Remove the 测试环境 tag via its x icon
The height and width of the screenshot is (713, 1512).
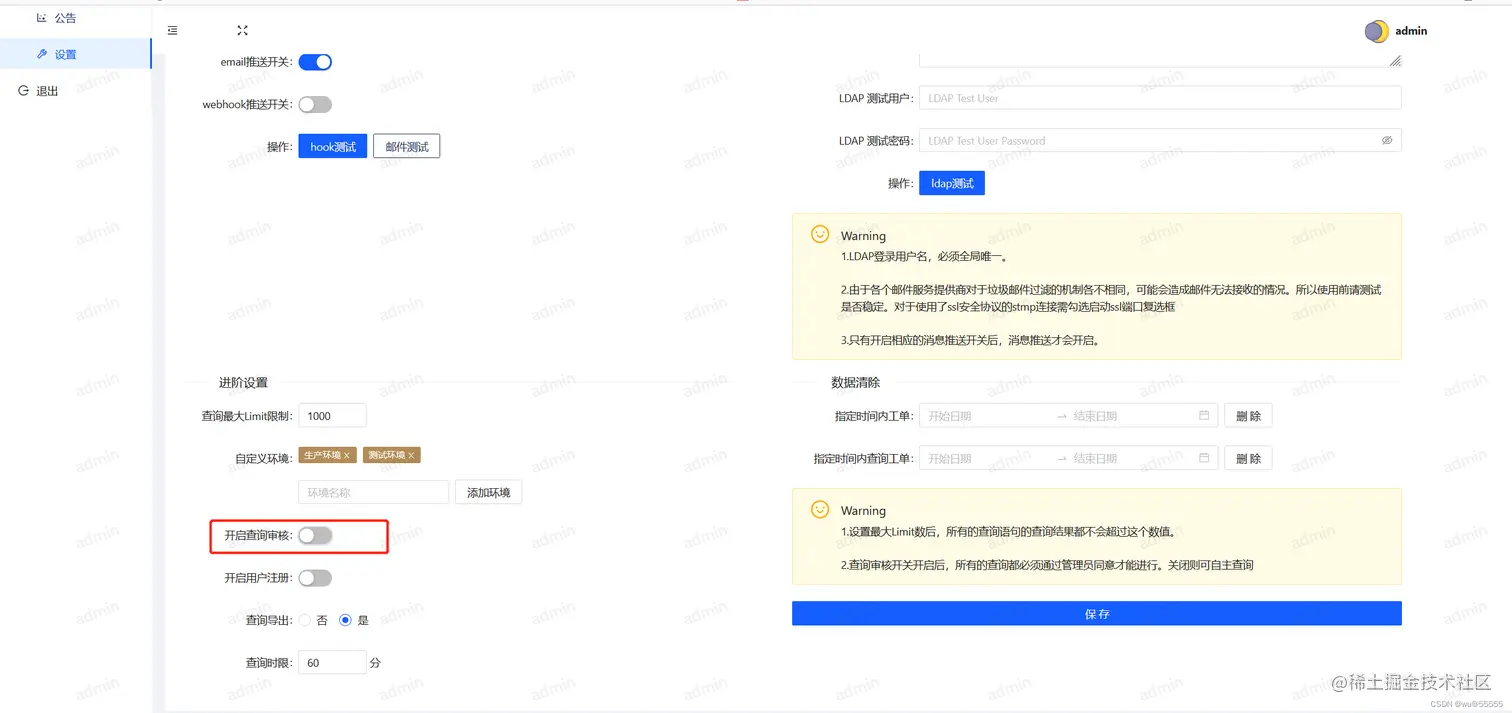409,454
